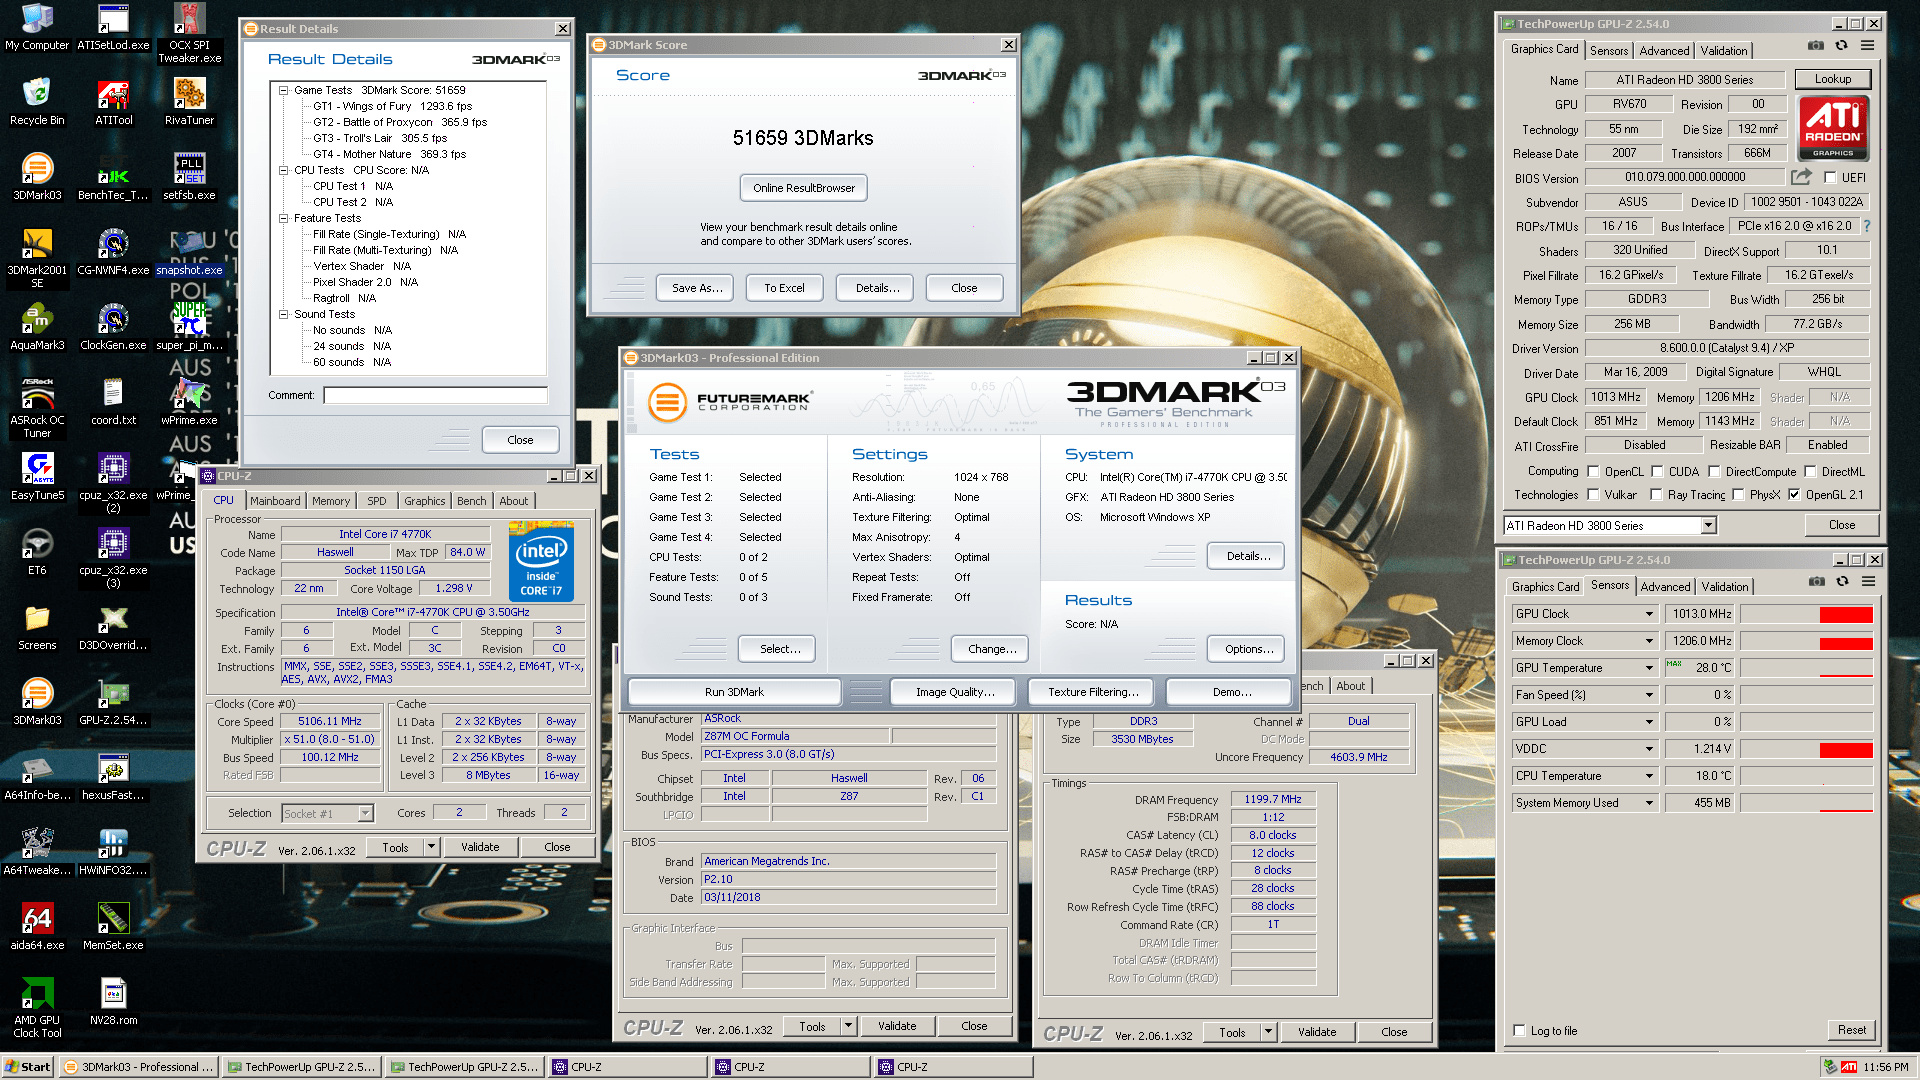Screen dimensions: 1920x1080
Task: Open OCX SPI Tweaker.exe icon
Action: [189, 32]
